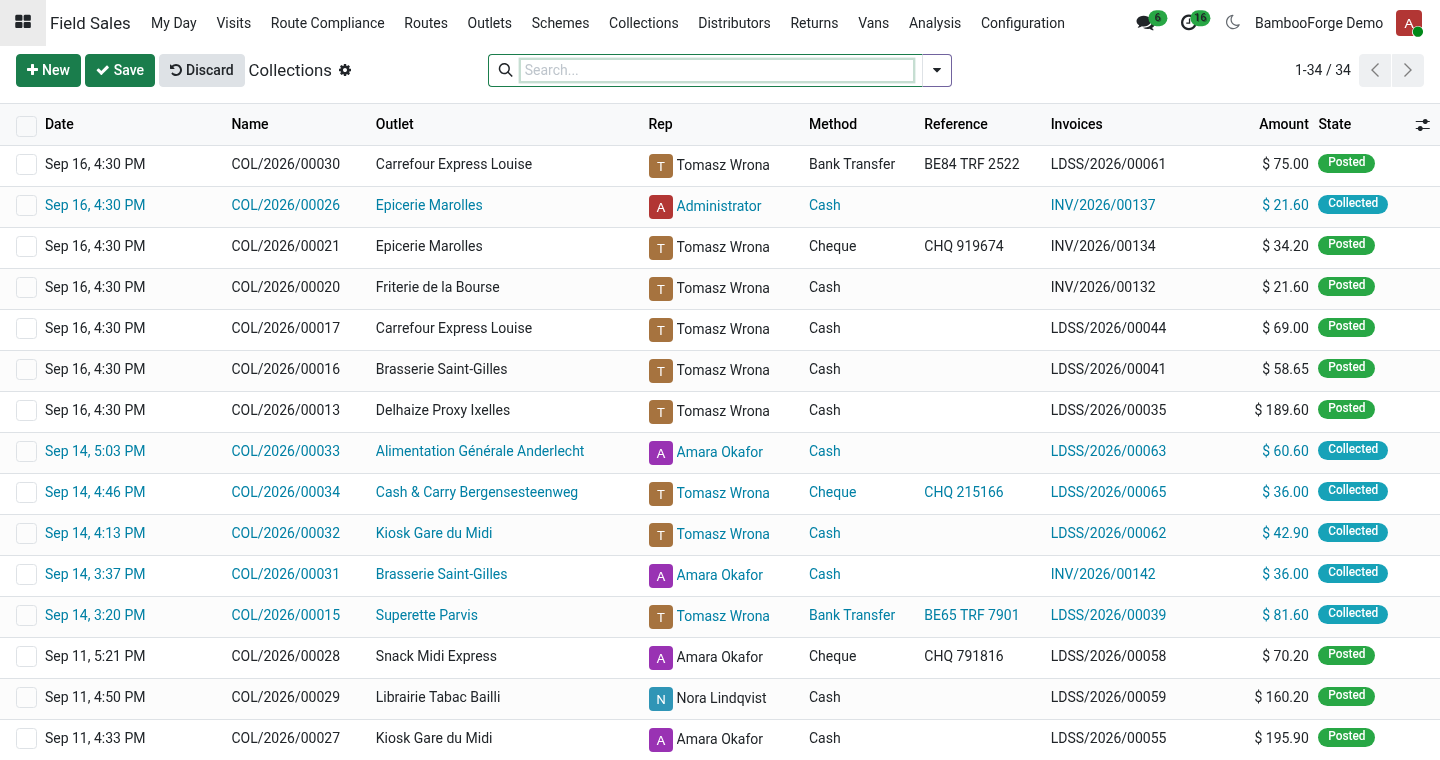Open the Outlets menu
This screenshot has width=1440, height=760.
tap(489, 23)
